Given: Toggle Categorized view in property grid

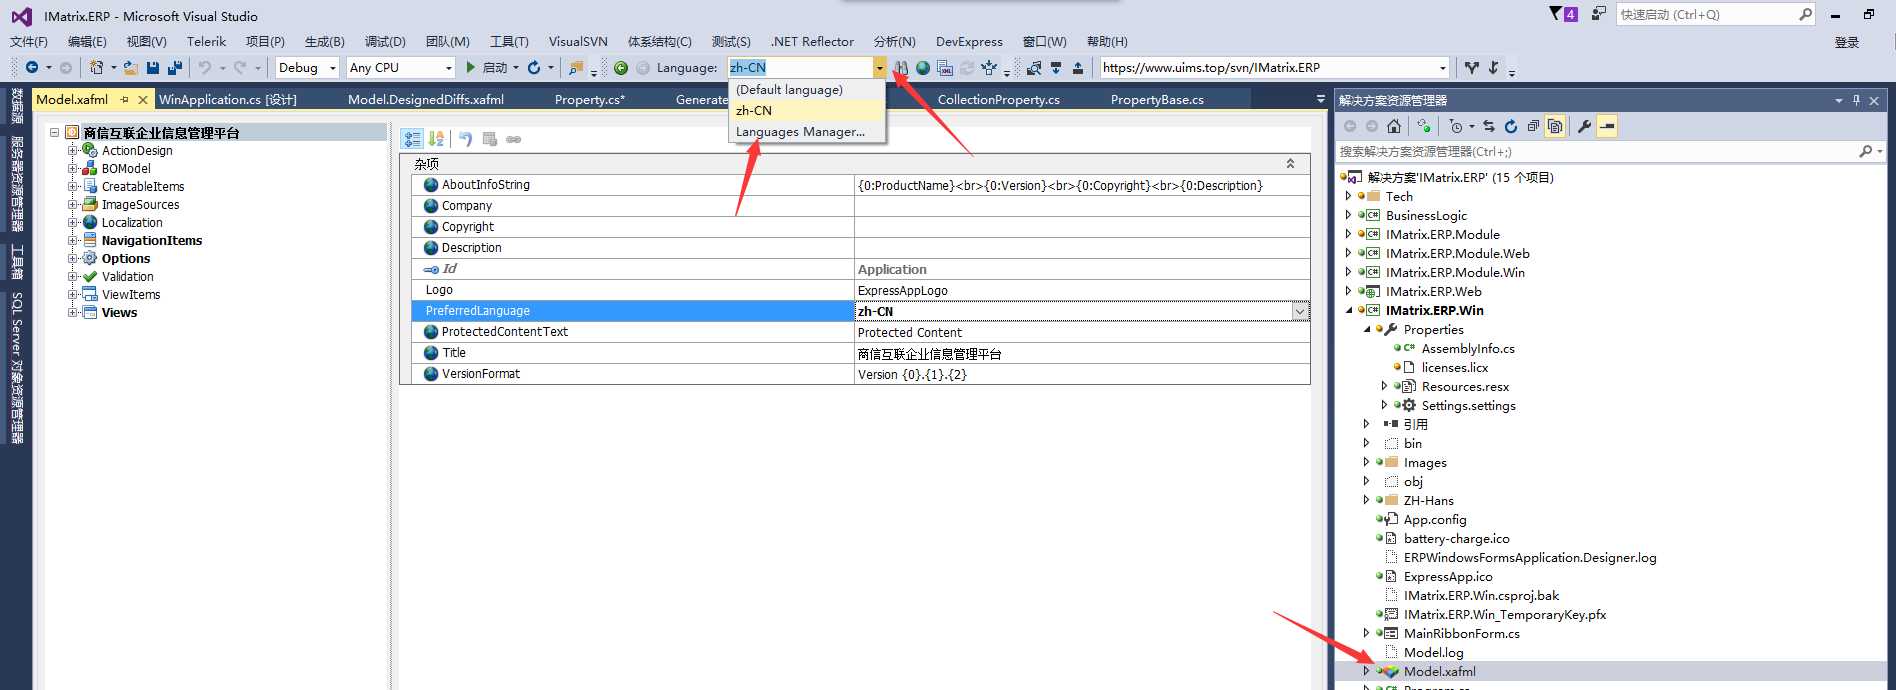Looking at the screenshot, I should click(412, 139).
